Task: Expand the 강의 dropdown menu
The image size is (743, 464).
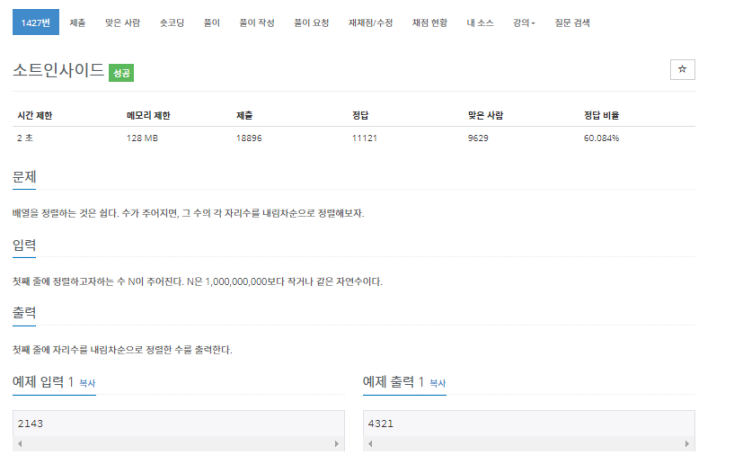Action: pos(524,23)
